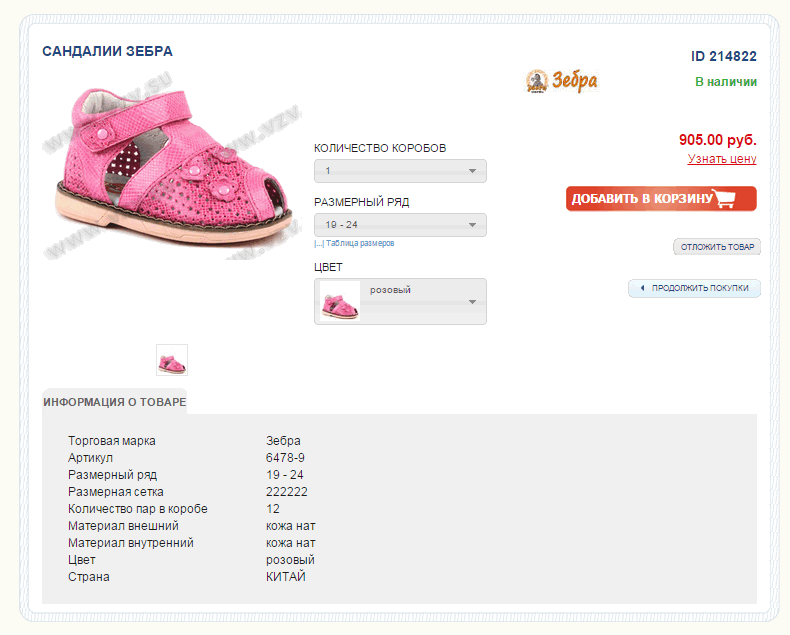Click the bracket icon beside Таблица размеров
Viewport: 790px width, 635px height.
pyautogui.click(x=319, y=243)
